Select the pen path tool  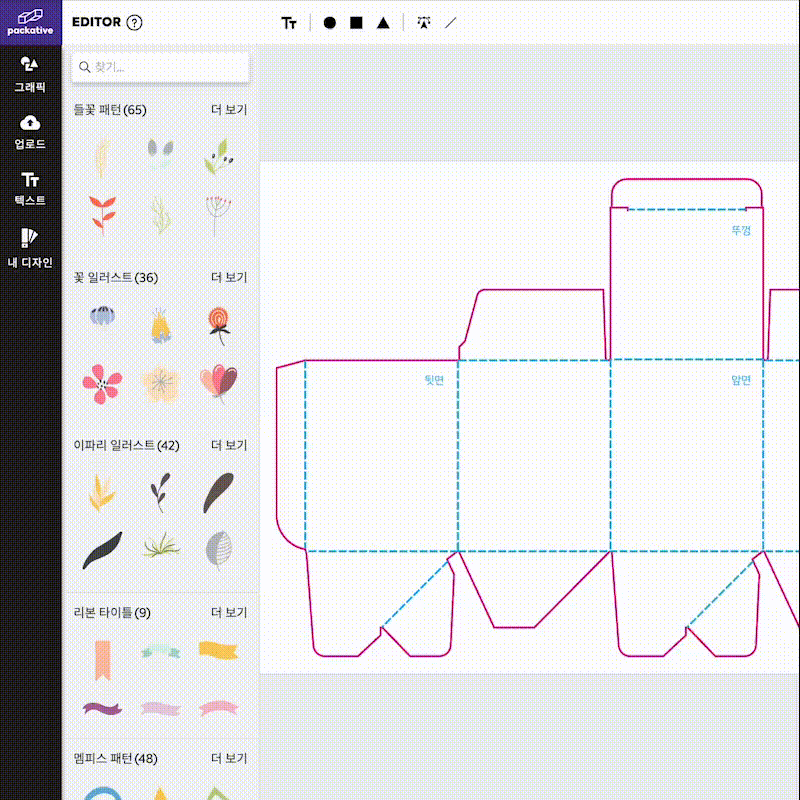pyautogui.click(x=424, y=22)
